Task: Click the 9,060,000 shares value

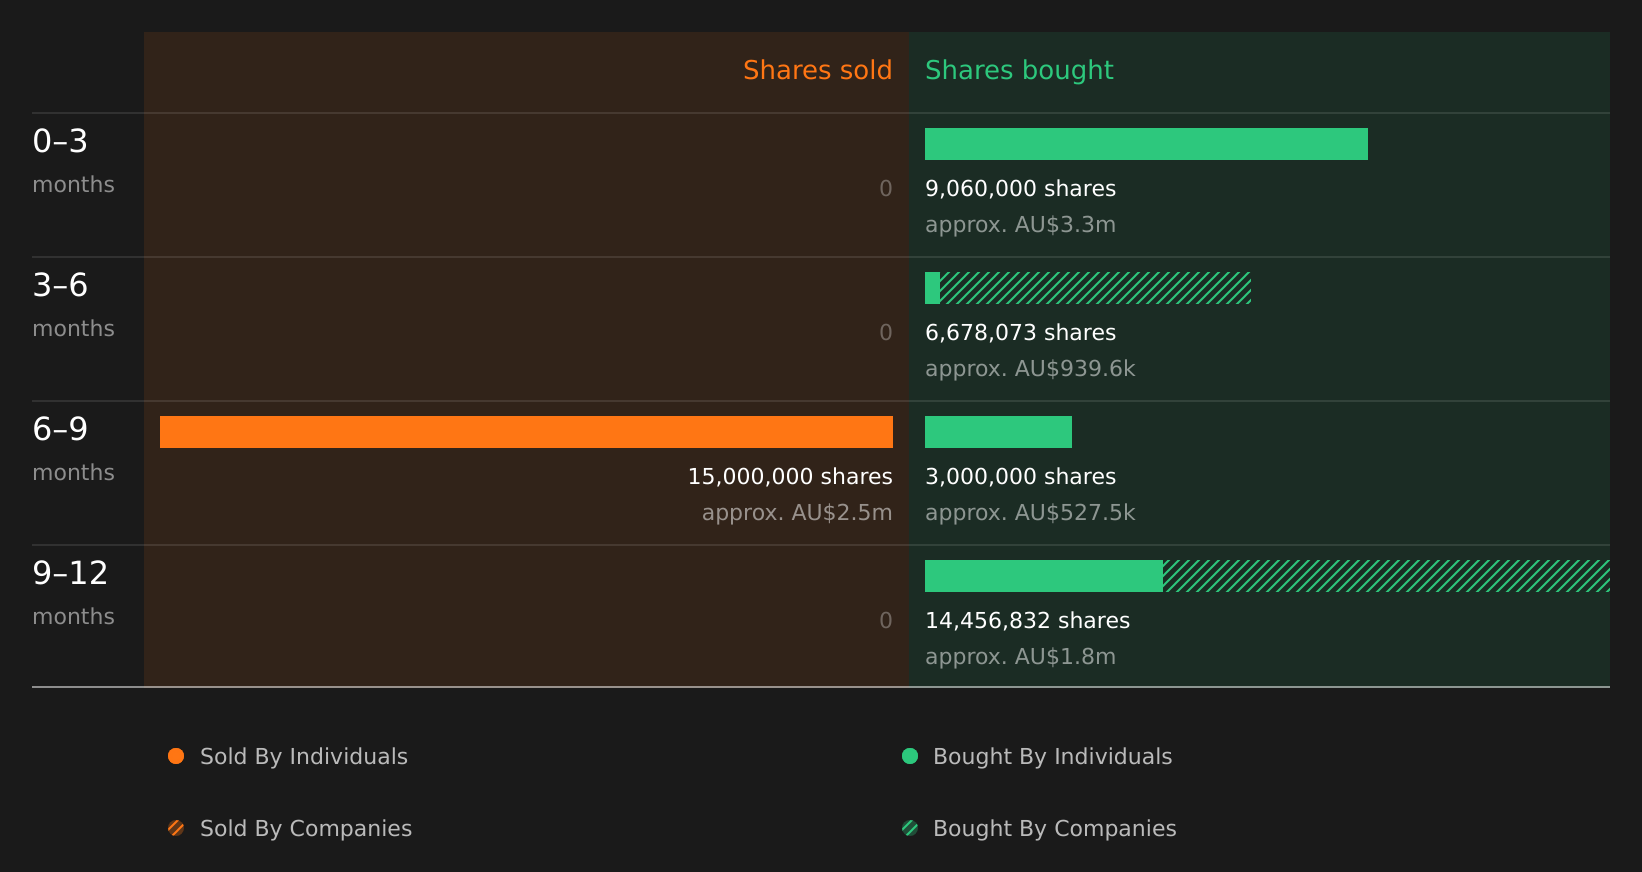Action: pos(1020,189)
